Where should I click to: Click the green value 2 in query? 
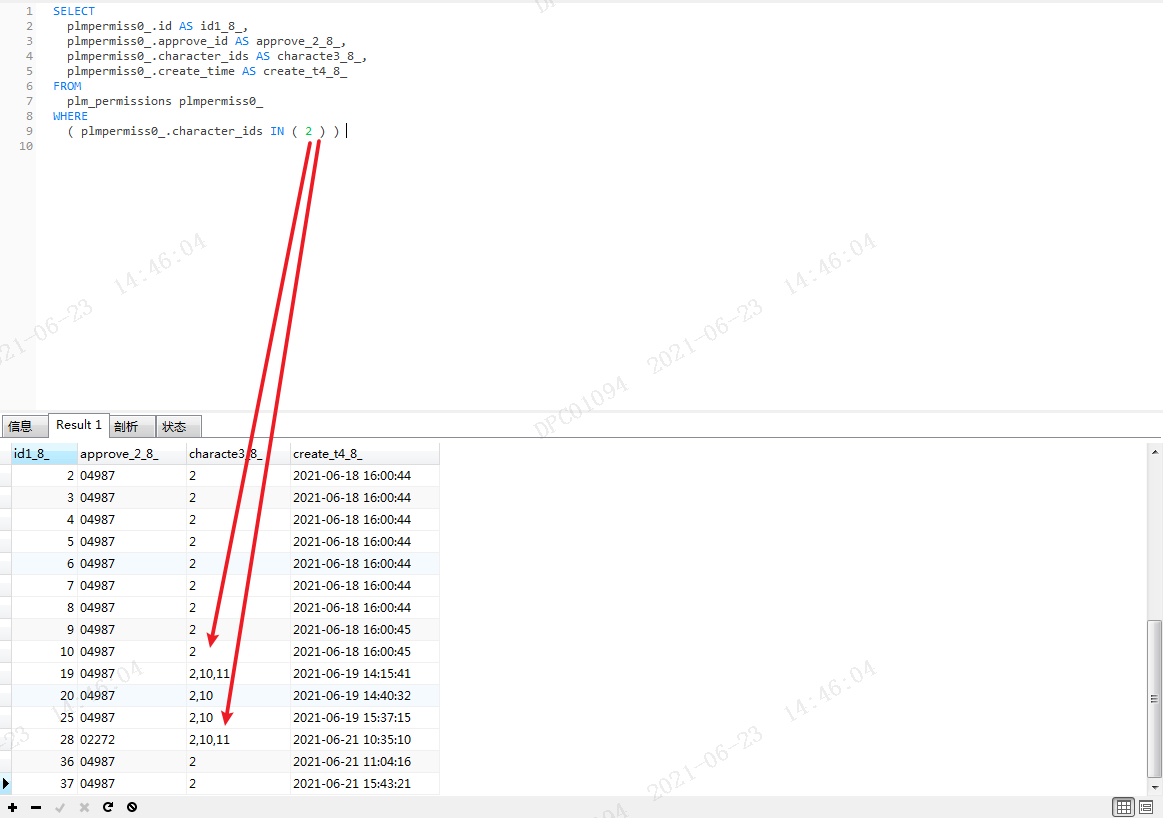[309, 131]
